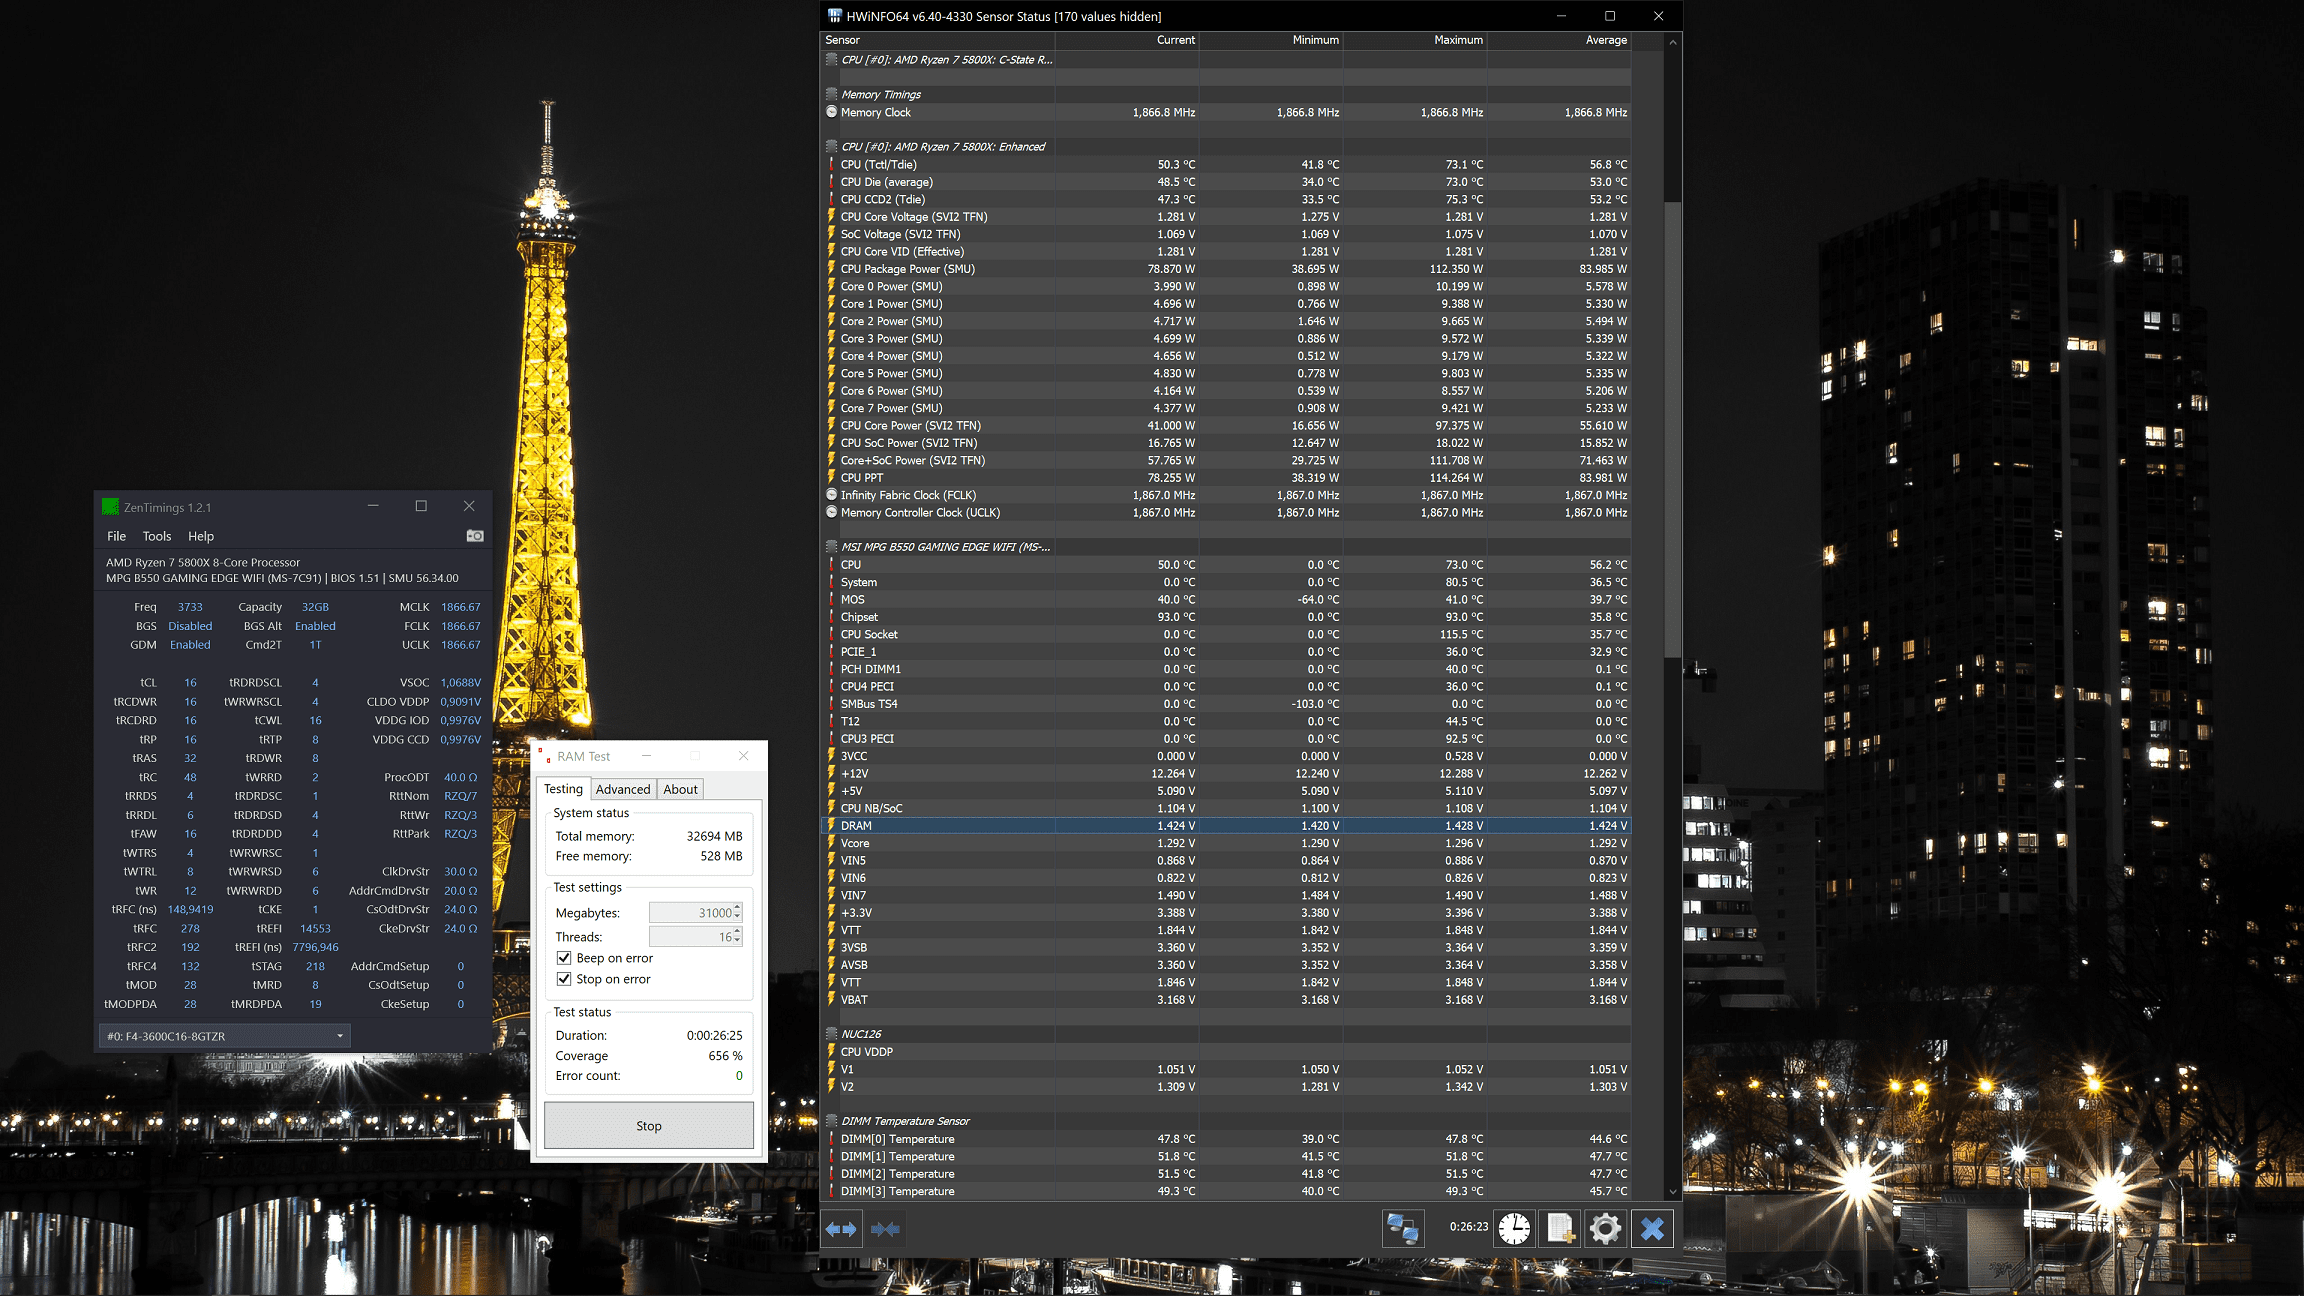Click the lightning icon beside SoC Voltage (SVI2 TFN)
This screenshot has width=2304, height=1296.
[x=831, y=234]
